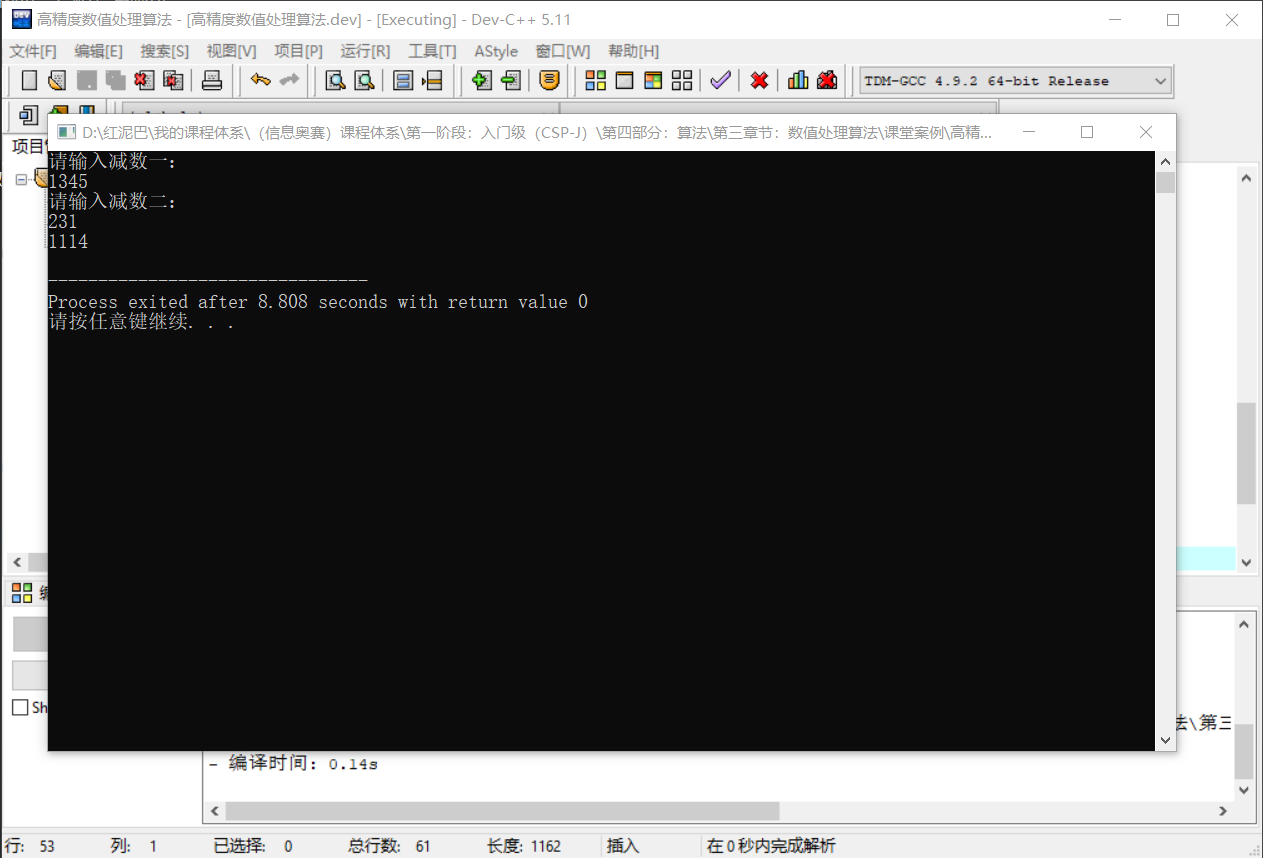Click the Compile and Run icon
1263x858 pixels.
[653, 81]
